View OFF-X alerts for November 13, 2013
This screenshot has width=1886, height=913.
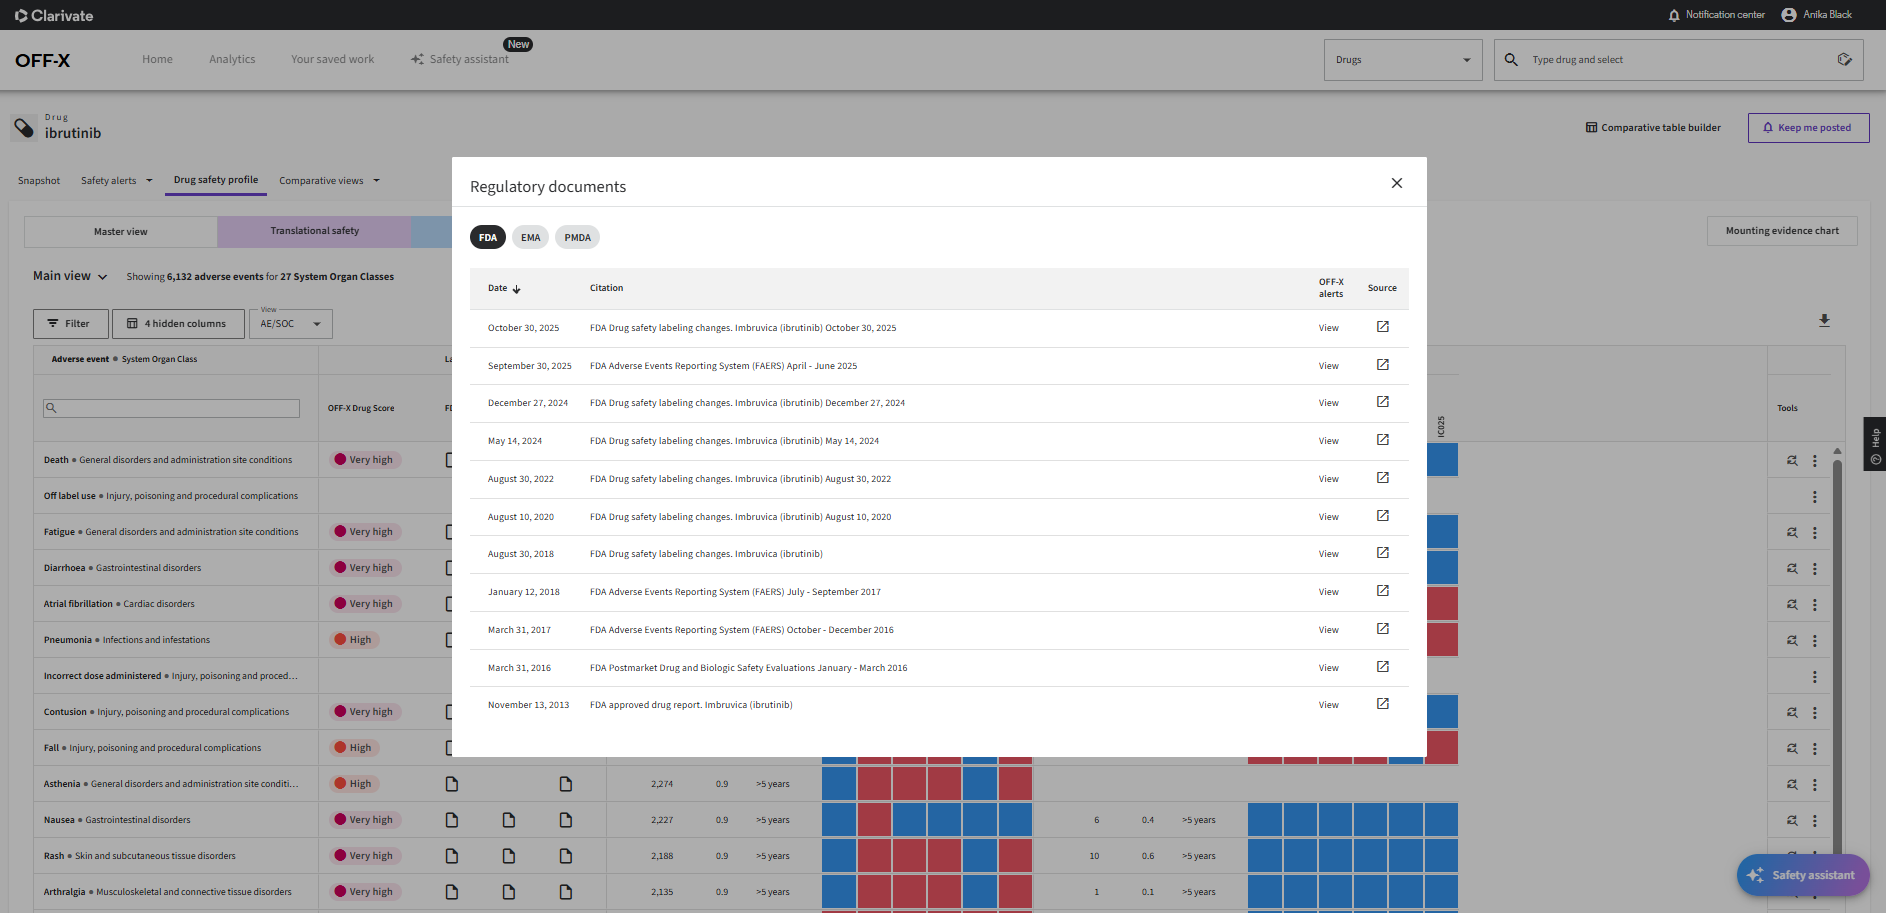tap(1328, 705)
